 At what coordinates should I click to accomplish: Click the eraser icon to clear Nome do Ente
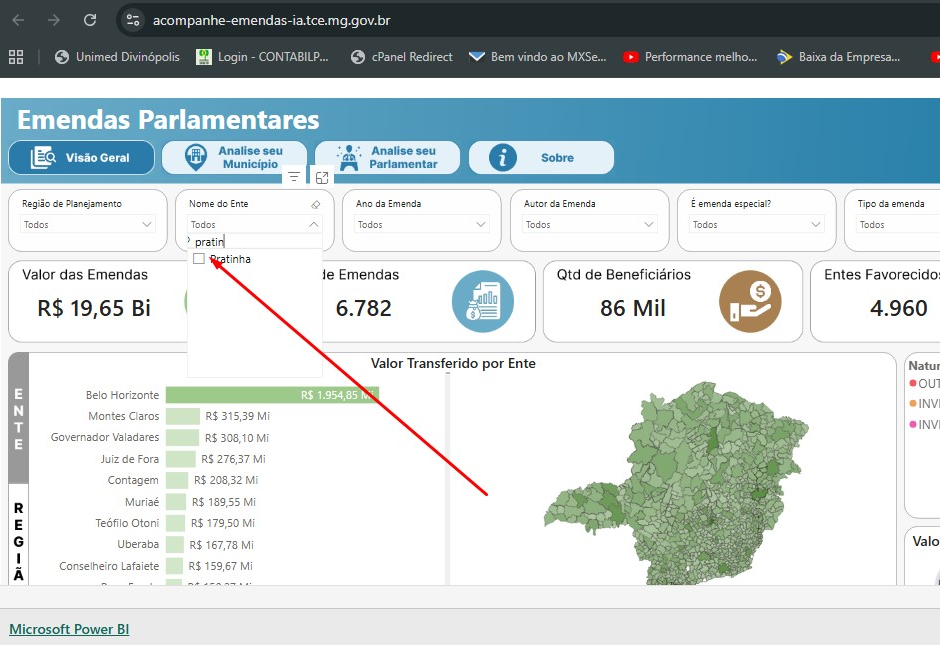(x=315, y=204)
